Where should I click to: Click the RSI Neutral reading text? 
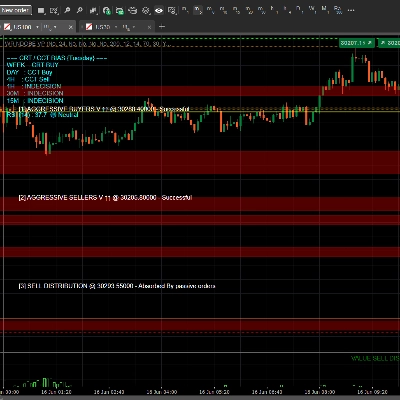tap(42, 115)
